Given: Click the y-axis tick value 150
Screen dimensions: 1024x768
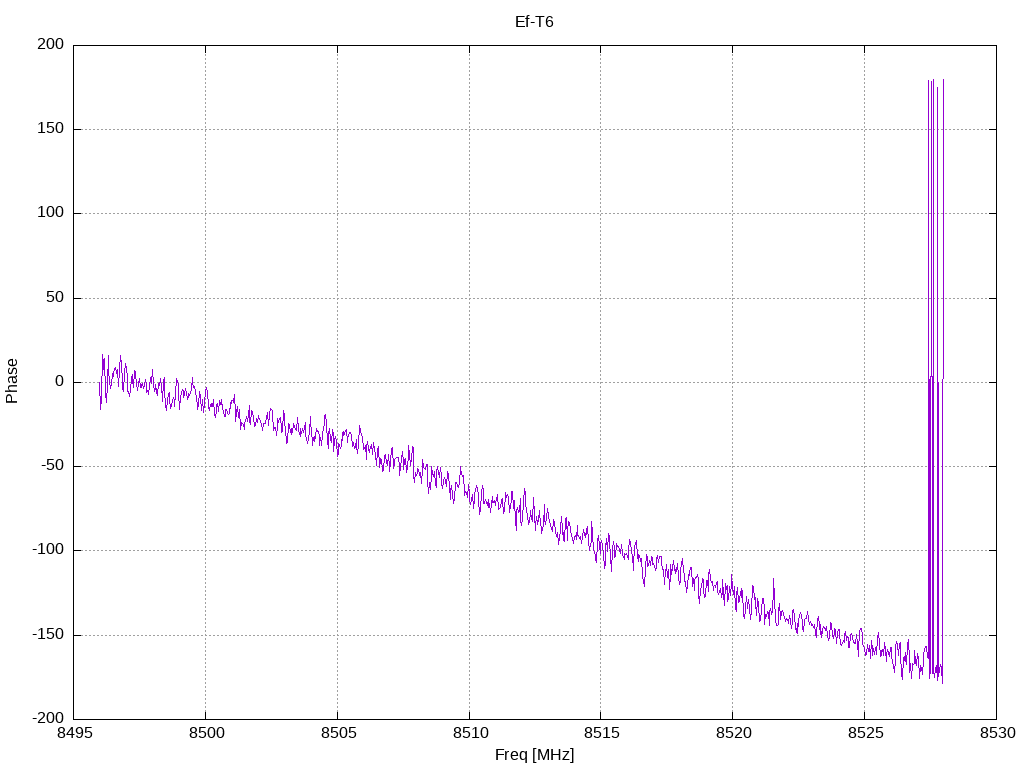Looking at the screenshot, I should [x=51, y=129].
